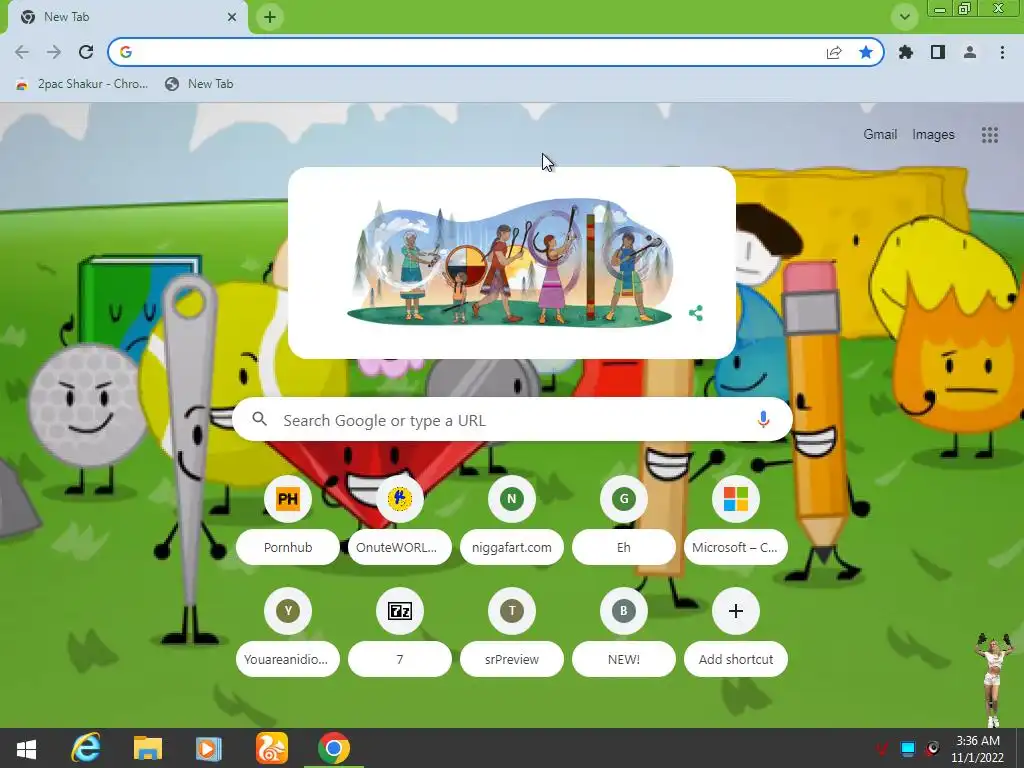1024x768 pixels.
Task: Click the Search Google or type a URL box
Action: [x=512, y=420]
